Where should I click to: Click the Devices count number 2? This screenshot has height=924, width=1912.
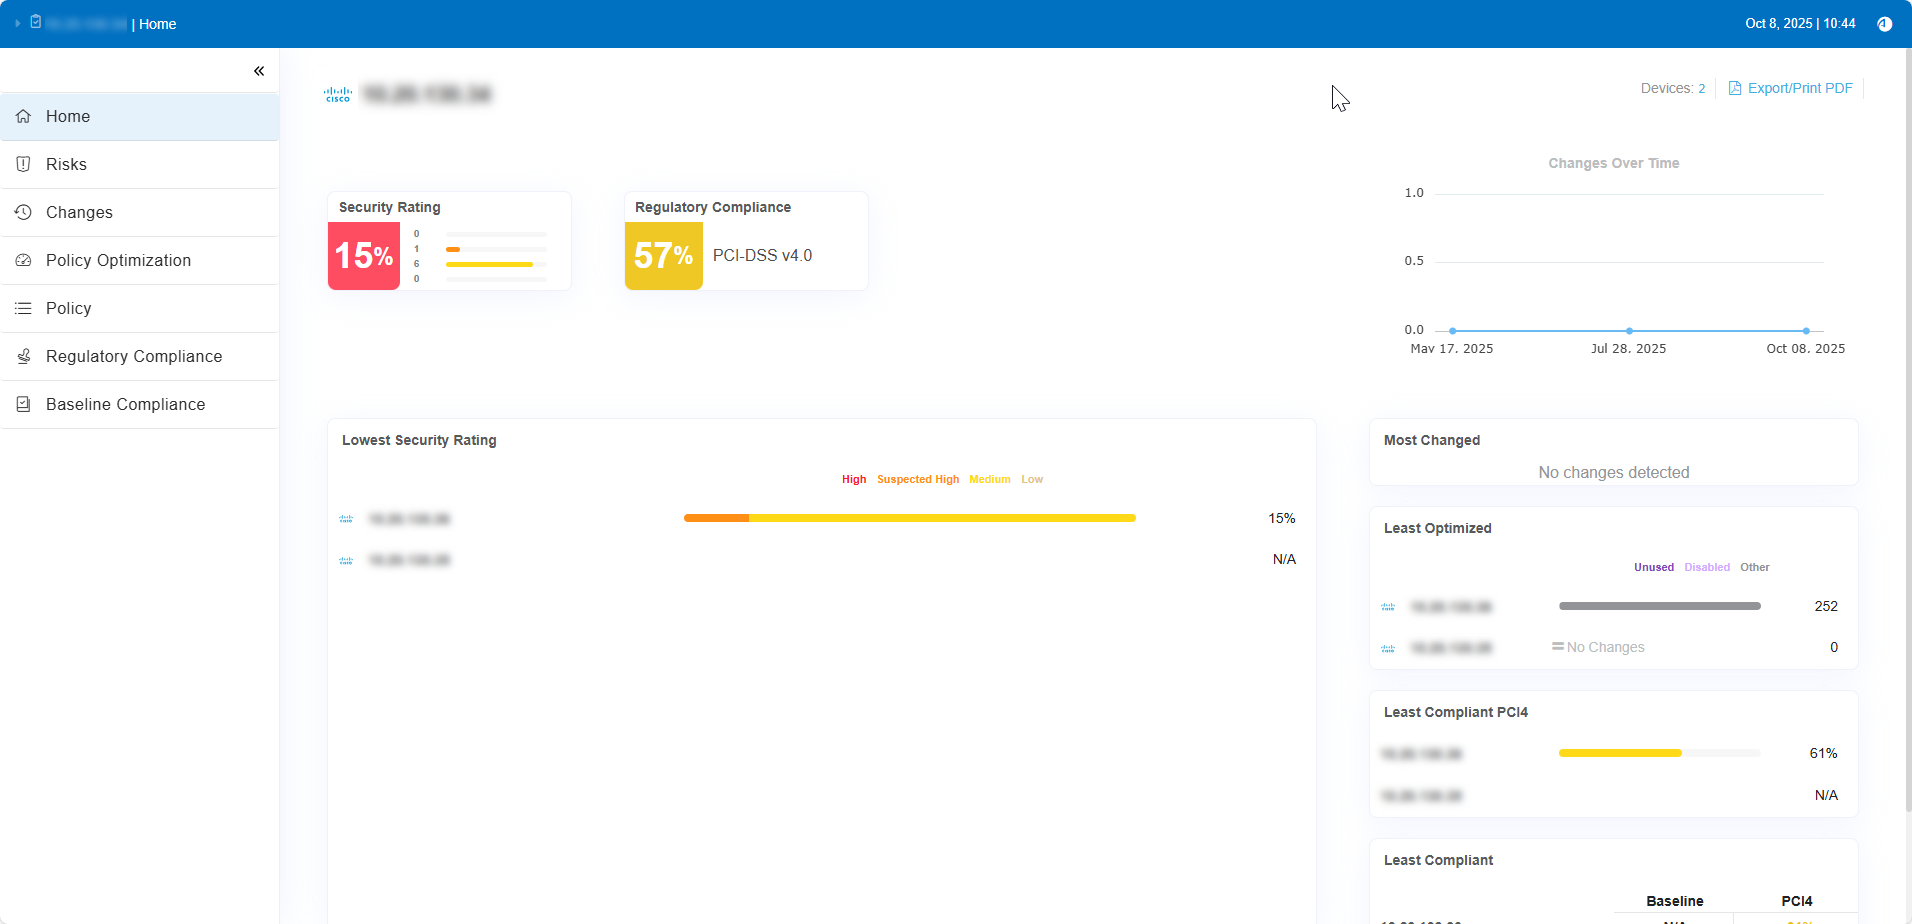point(1701,88)
